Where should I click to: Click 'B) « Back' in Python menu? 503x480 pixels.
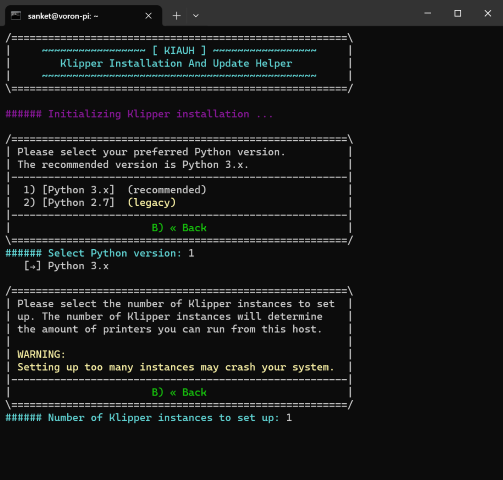(x=179, y=228)
